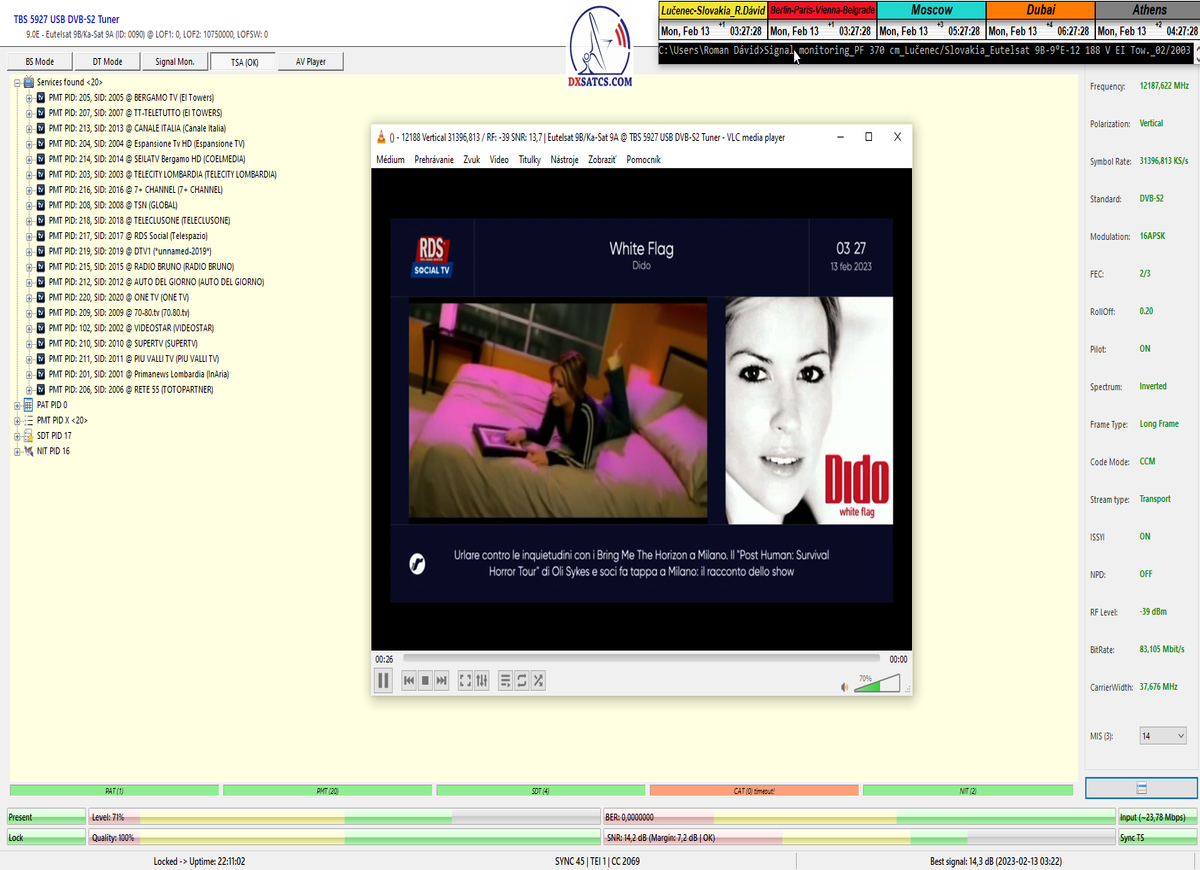Image resolution: width=1200 pixels, height=870 pixels.
Task: Show the VLC playlist
Action: click(x=505, y=681)
